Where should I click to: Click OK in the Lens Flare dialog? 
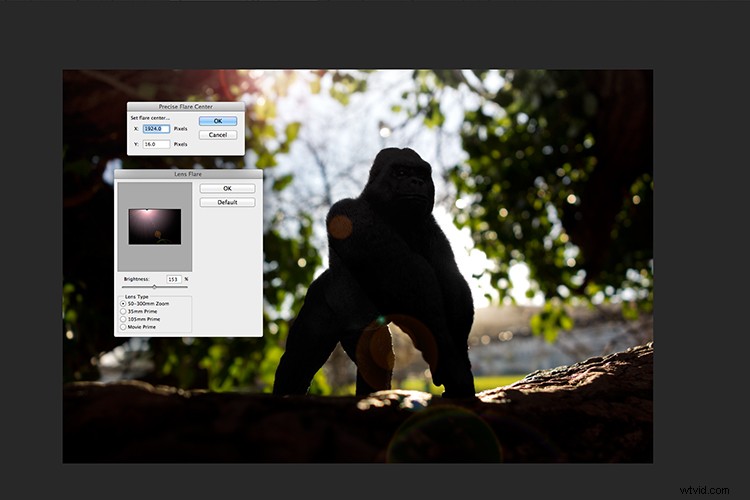click(227, 189)
